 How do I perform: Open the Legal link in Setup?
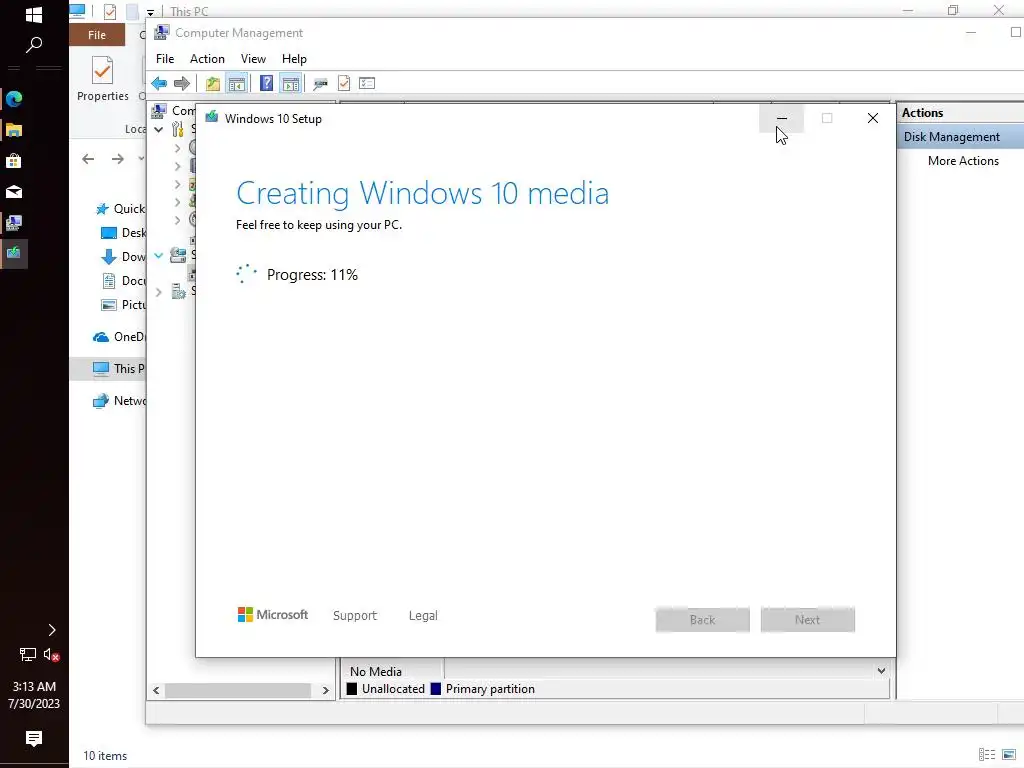(x=423, y=615)
